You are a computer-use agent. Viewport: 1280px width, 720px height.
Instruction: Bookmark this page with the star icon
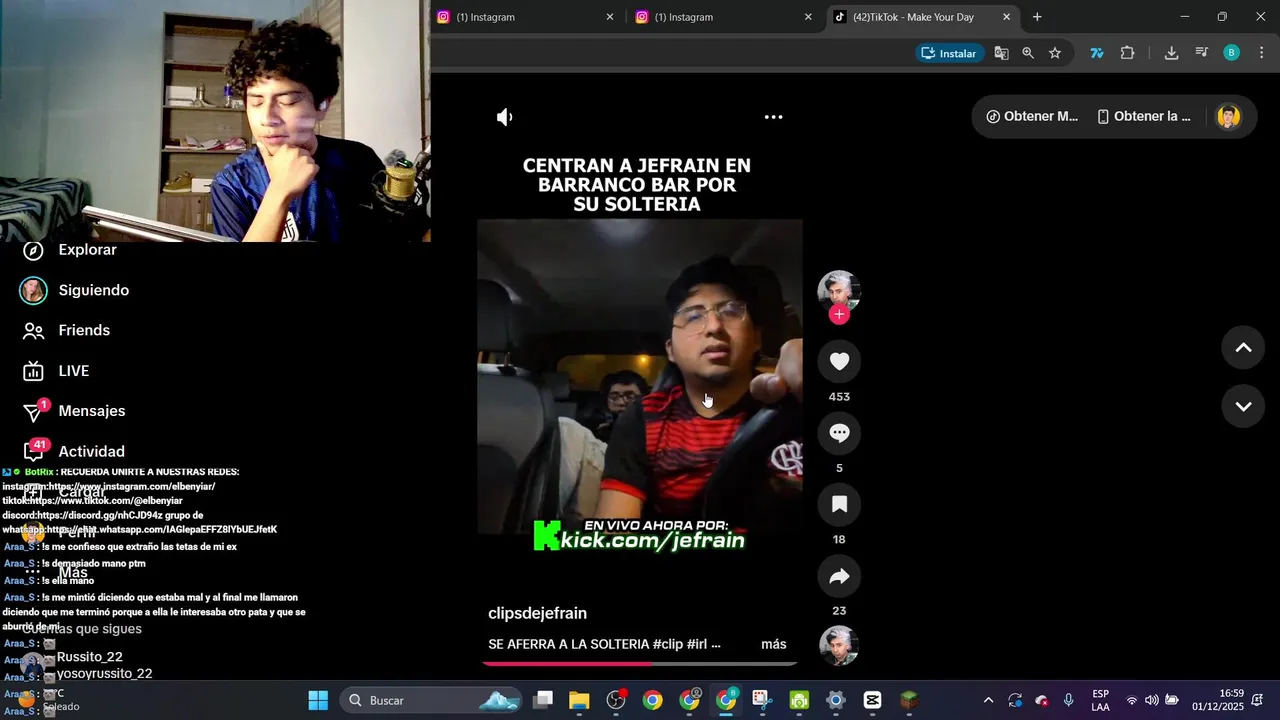click(1055, 53)
